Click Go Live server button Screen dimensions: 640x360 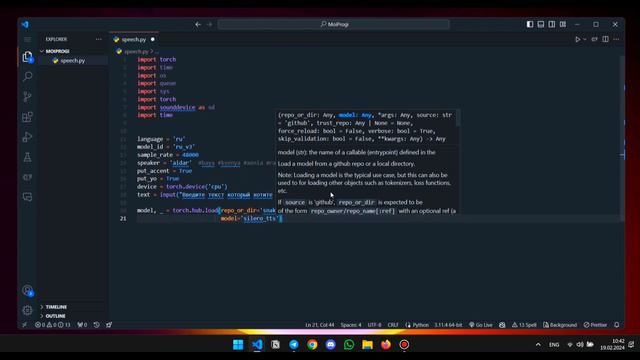[481, 325]
